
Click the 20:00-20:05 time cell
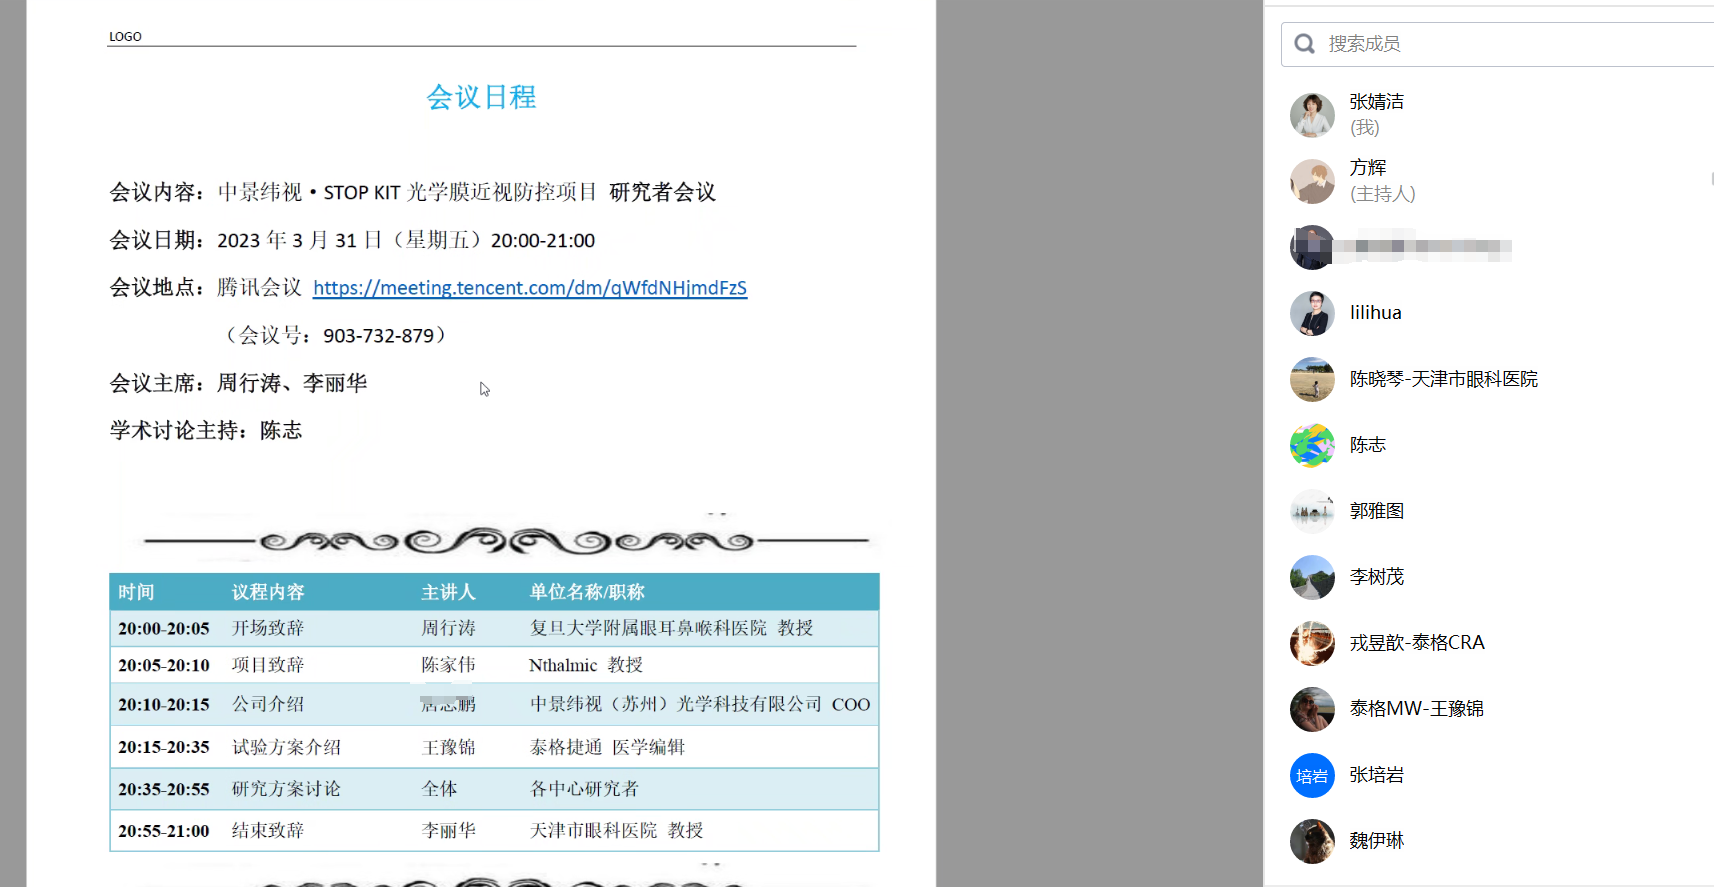pyautogui.click(x=164, y=628)
